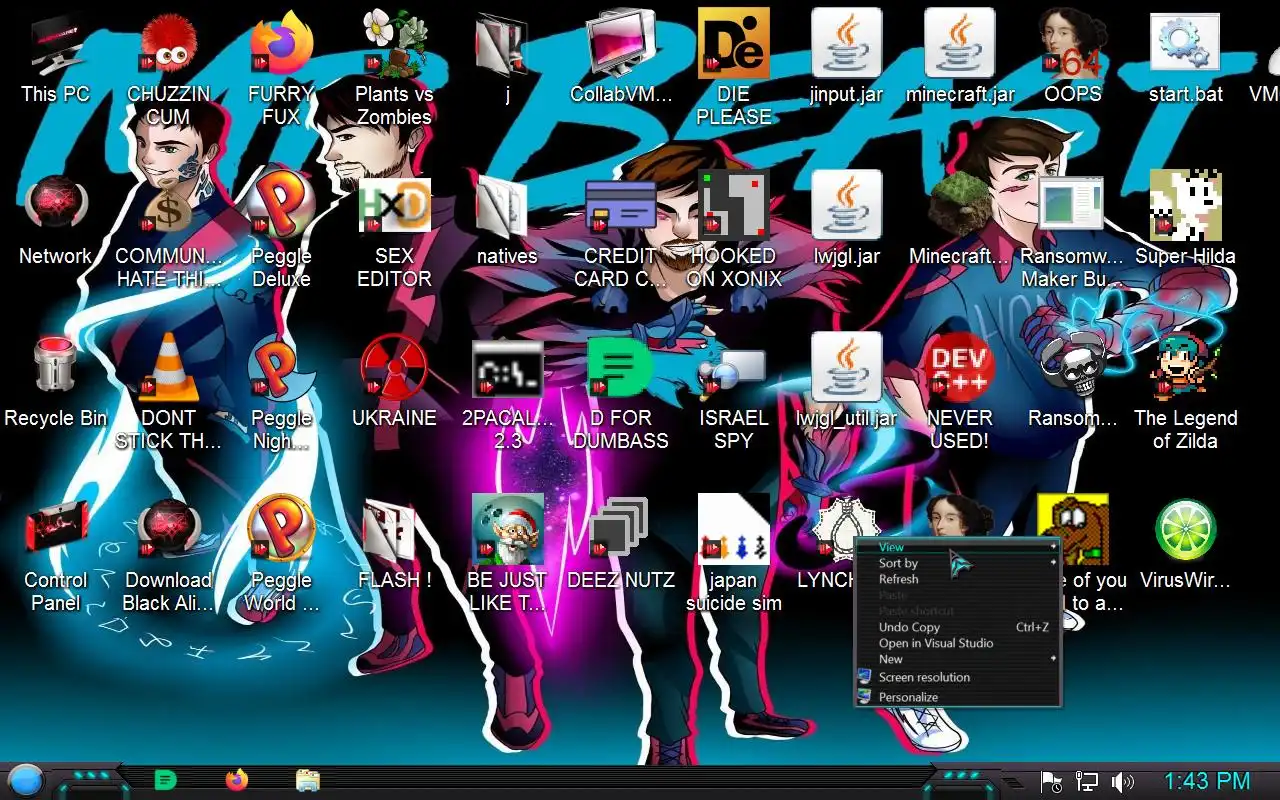Open the This PC desktop icon
1280x800 pixels.
[x=55, y=44]
